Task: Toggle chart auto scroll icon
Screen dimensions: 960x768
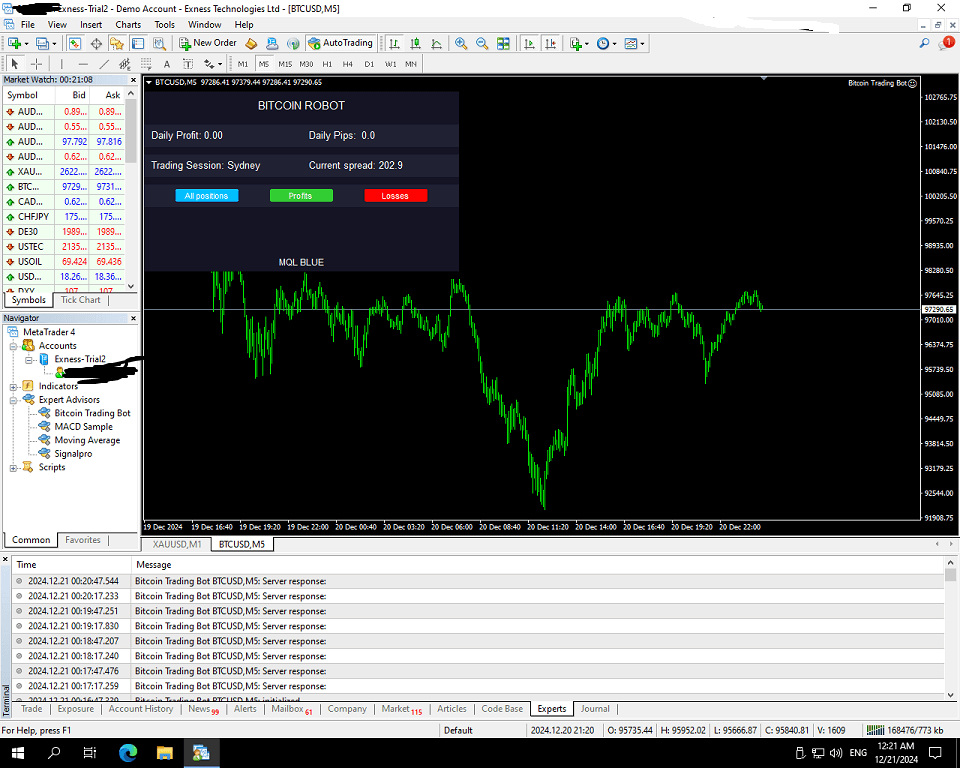Action: pos(528,44)
